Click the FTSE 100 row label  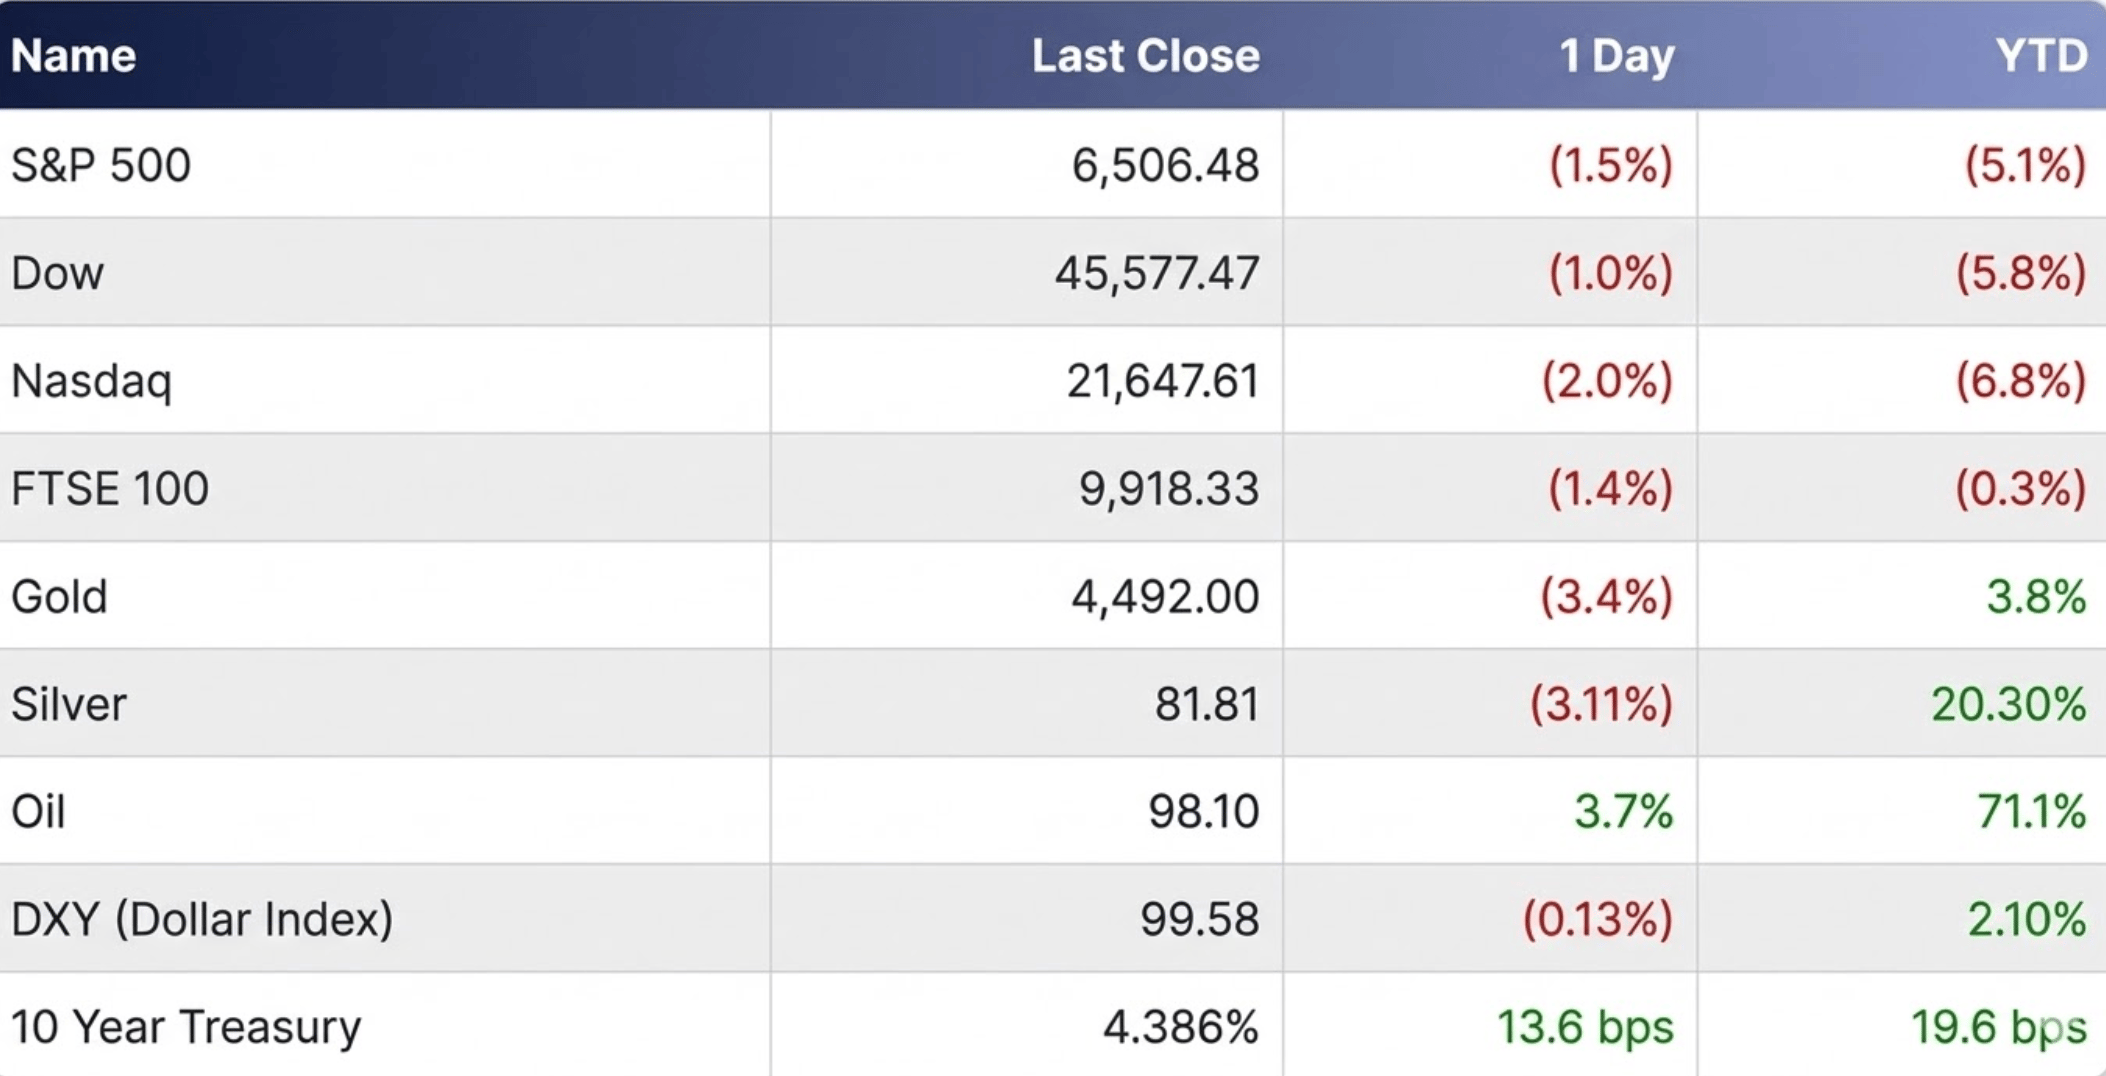[110, 489]
